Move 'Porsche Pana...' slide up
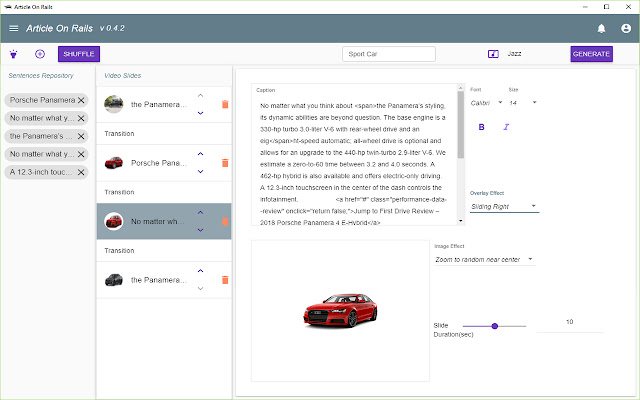This screenshot has height=400, width=640. tap(200, 154)
